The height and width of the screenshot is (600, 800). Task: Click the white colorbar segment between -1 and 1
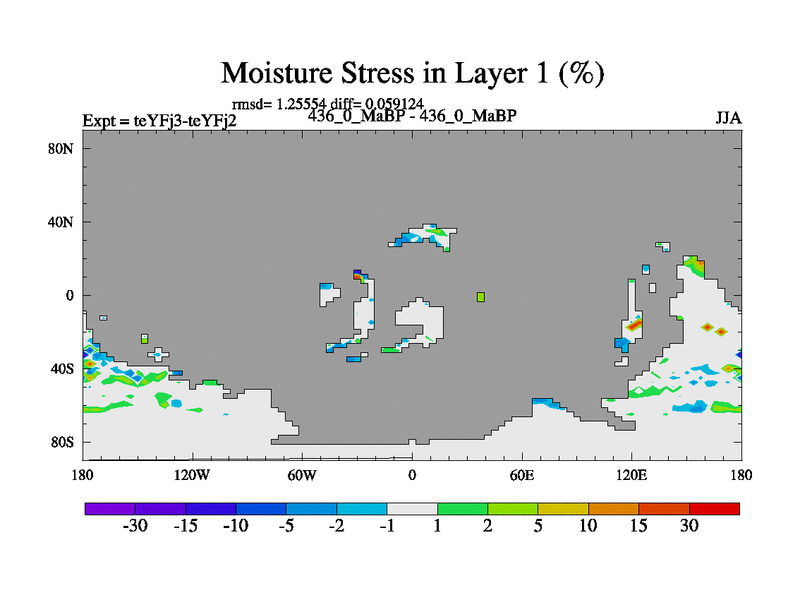[412, 509]
